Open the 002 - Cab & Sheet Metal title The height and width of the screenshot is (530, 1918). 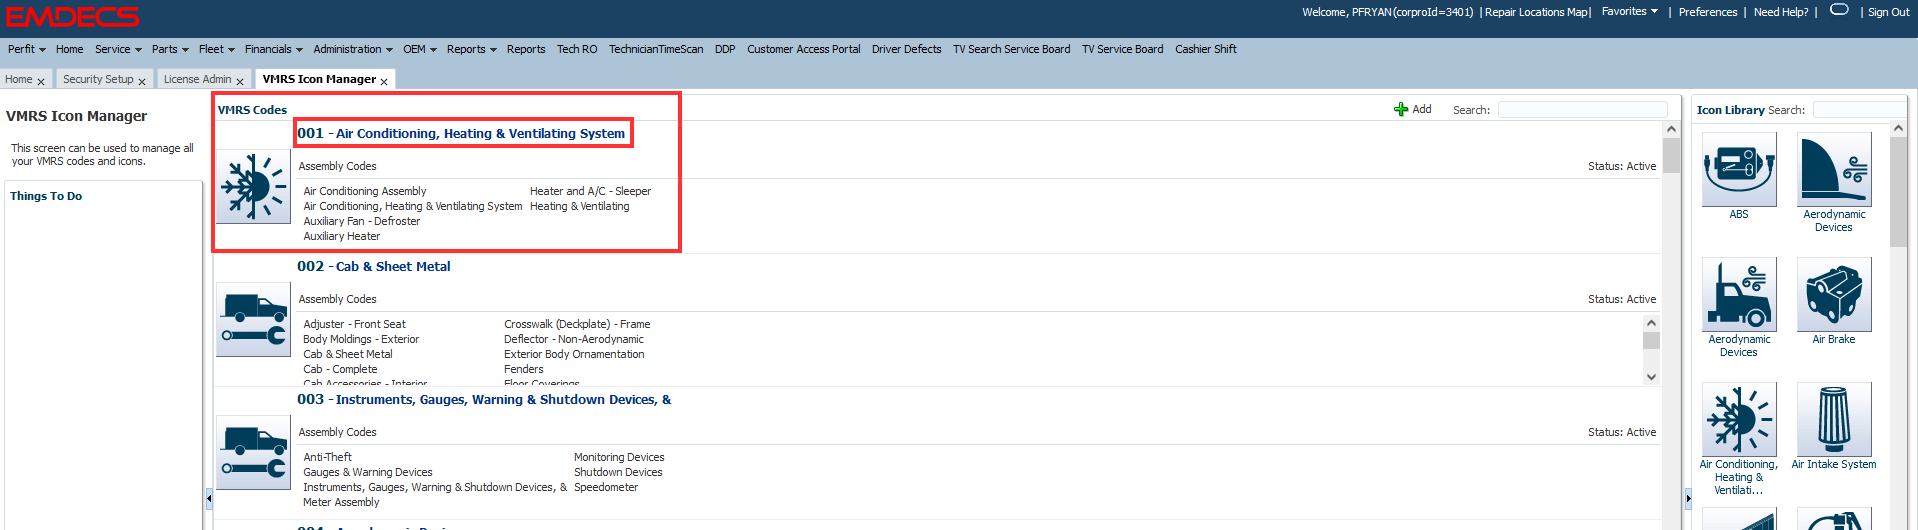tap(374, 266)
